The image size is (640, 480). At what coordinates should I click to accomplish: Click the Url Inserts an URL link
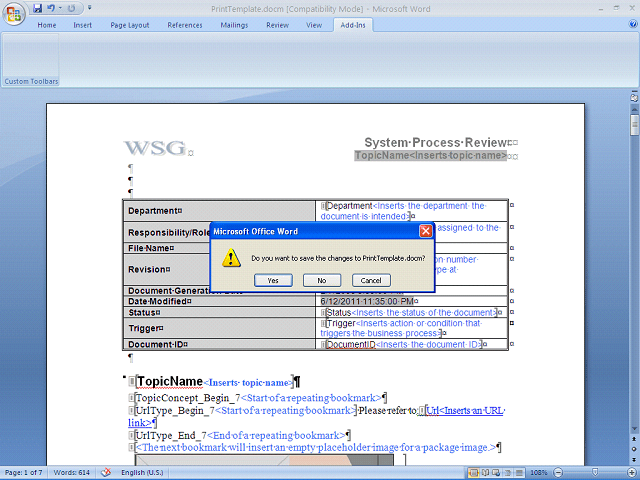tap(465, 410)
